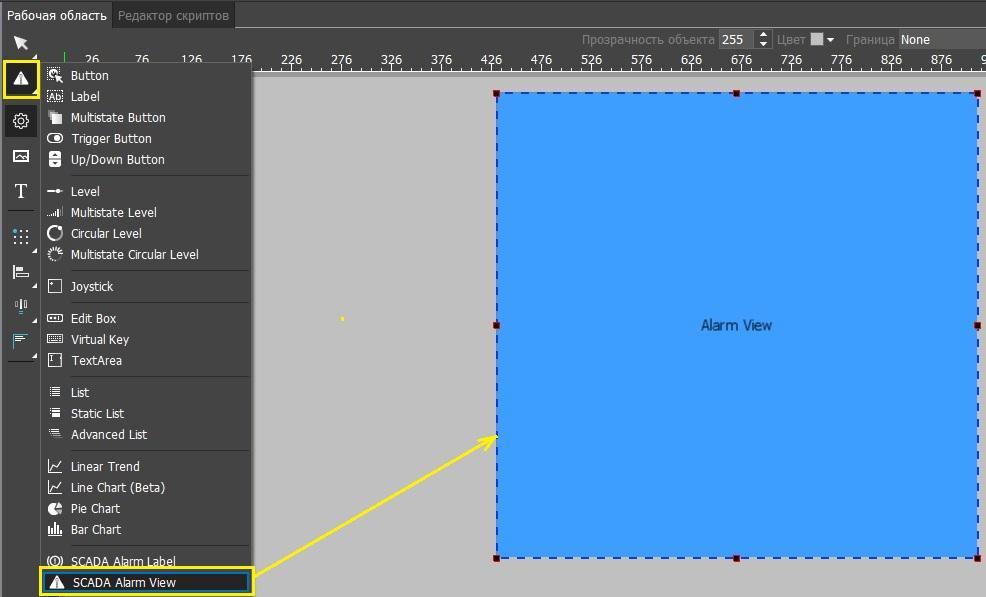Image resolution: width=986 pixels, height=597 pixels.
Task: Select the arrow pointer tool
Action: [20, 42]
